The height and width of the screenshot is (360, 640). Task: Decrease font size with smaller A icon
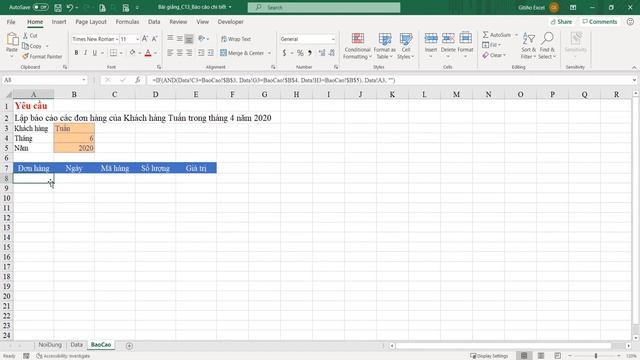(154, 39)
